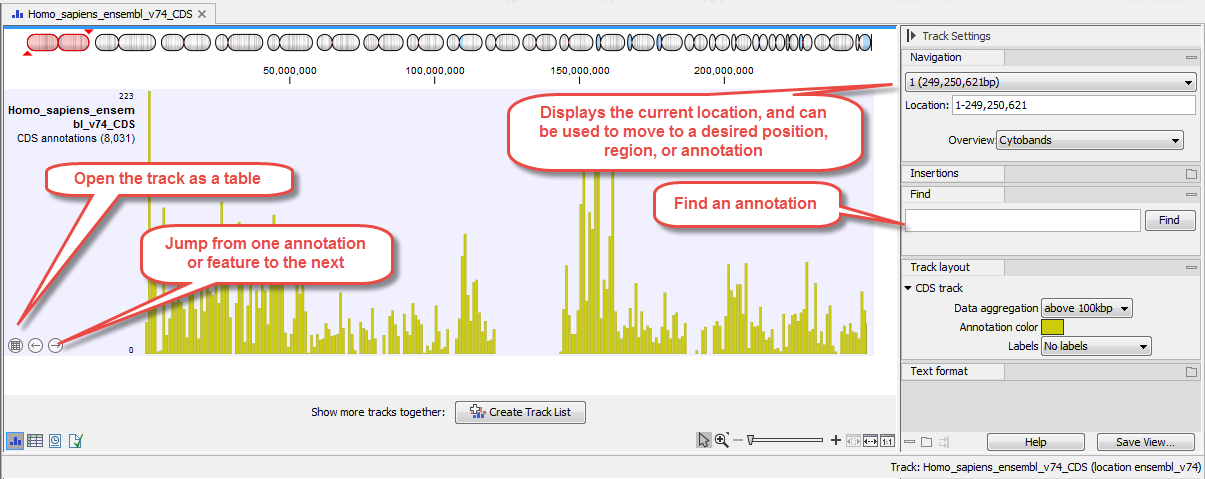
Task: Expand the Text format section
Action: (x=1190, y=372)
